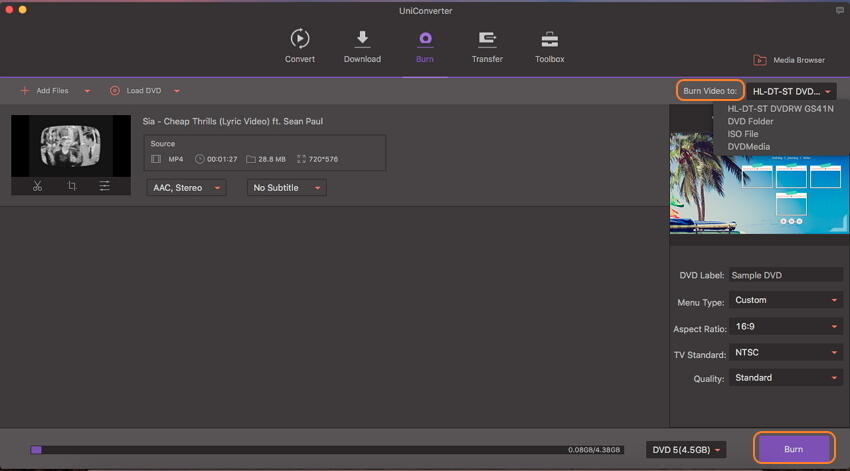Choose ISO File from the list
The image size is (850, 471).
click(x=743, y=134)
